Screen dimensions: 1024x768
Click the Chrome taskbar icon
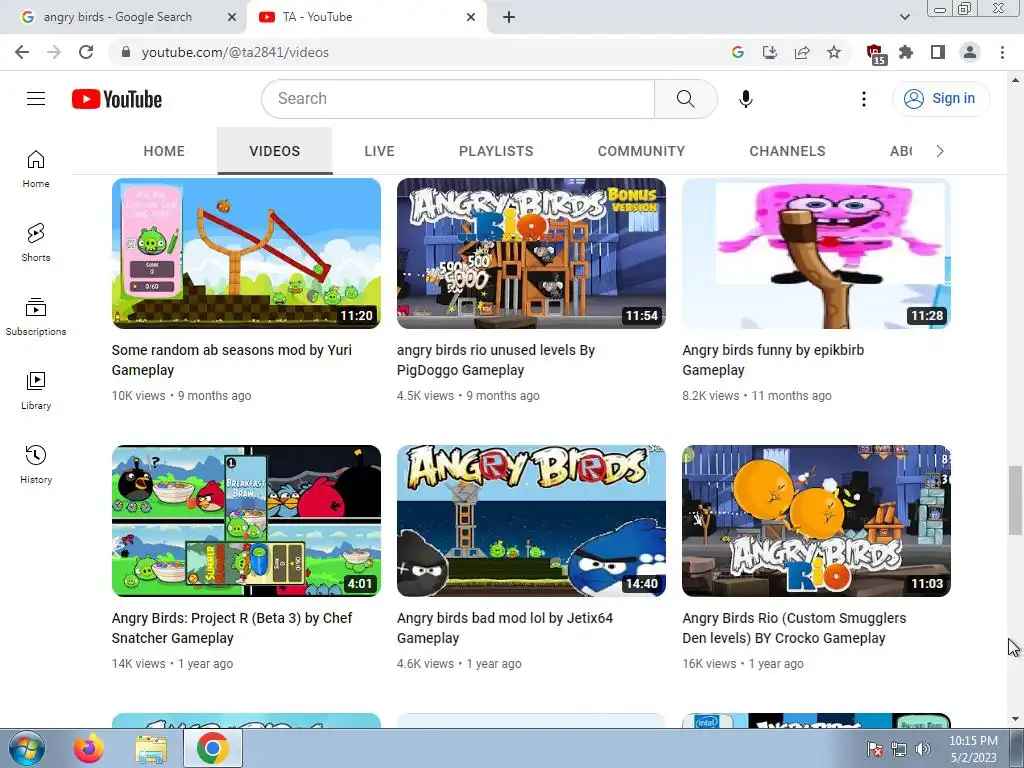213,748
